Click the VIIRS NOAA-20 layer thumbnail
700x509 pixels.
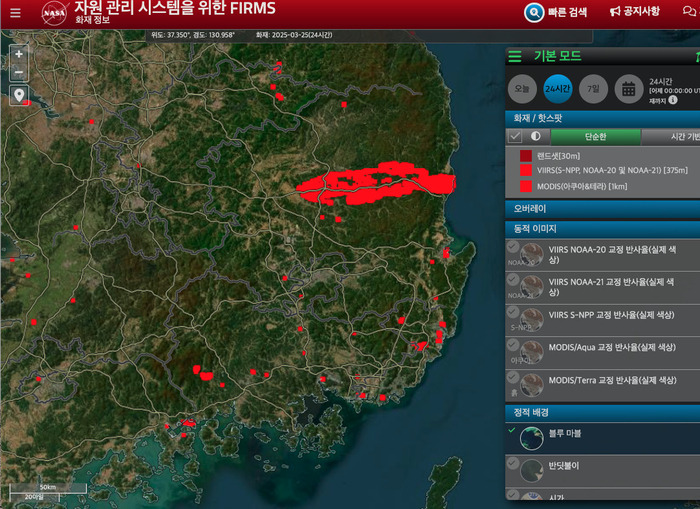[x=532, y=255]
